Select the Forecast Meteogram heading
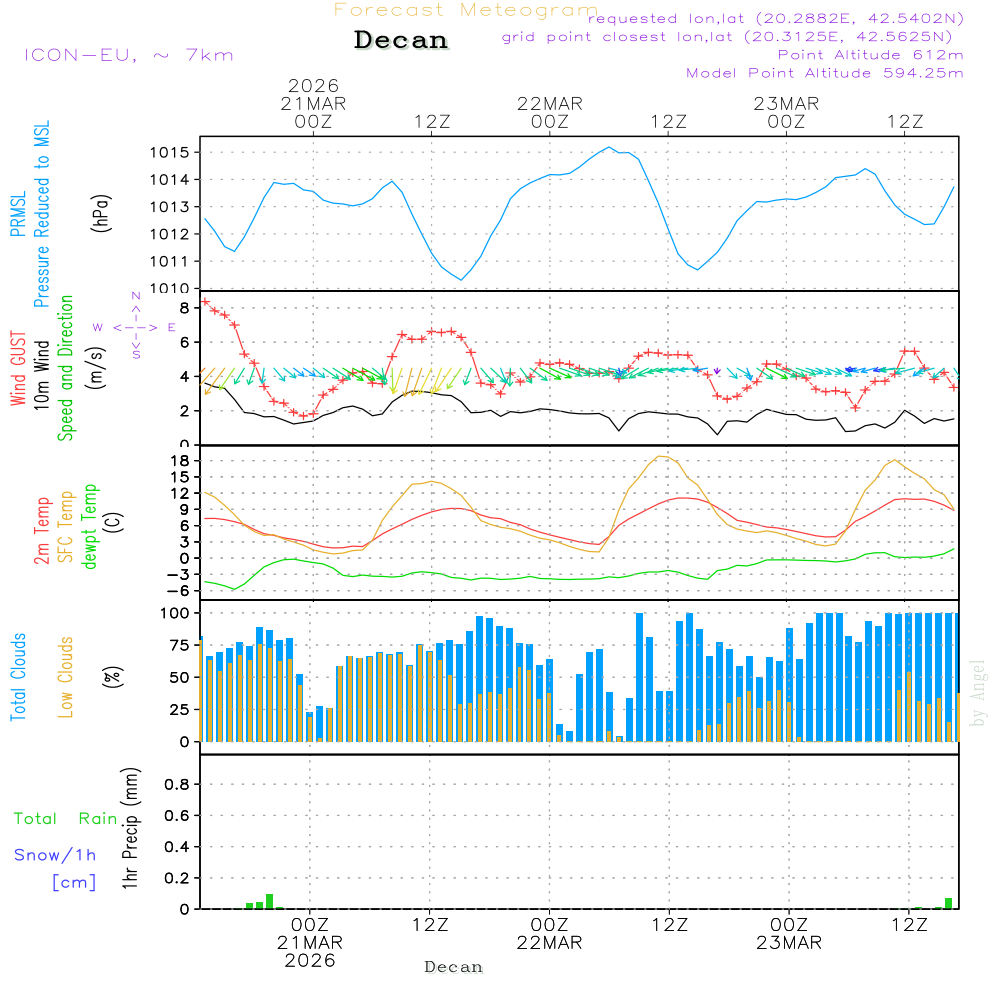 click(x=465, y=11)
